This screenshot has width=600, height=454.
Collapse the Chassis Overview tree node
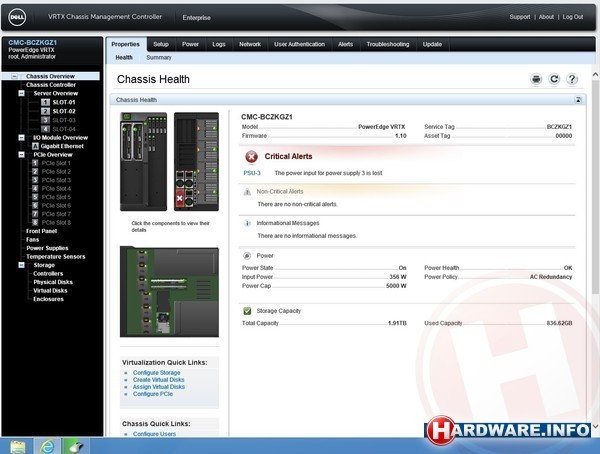14,76
